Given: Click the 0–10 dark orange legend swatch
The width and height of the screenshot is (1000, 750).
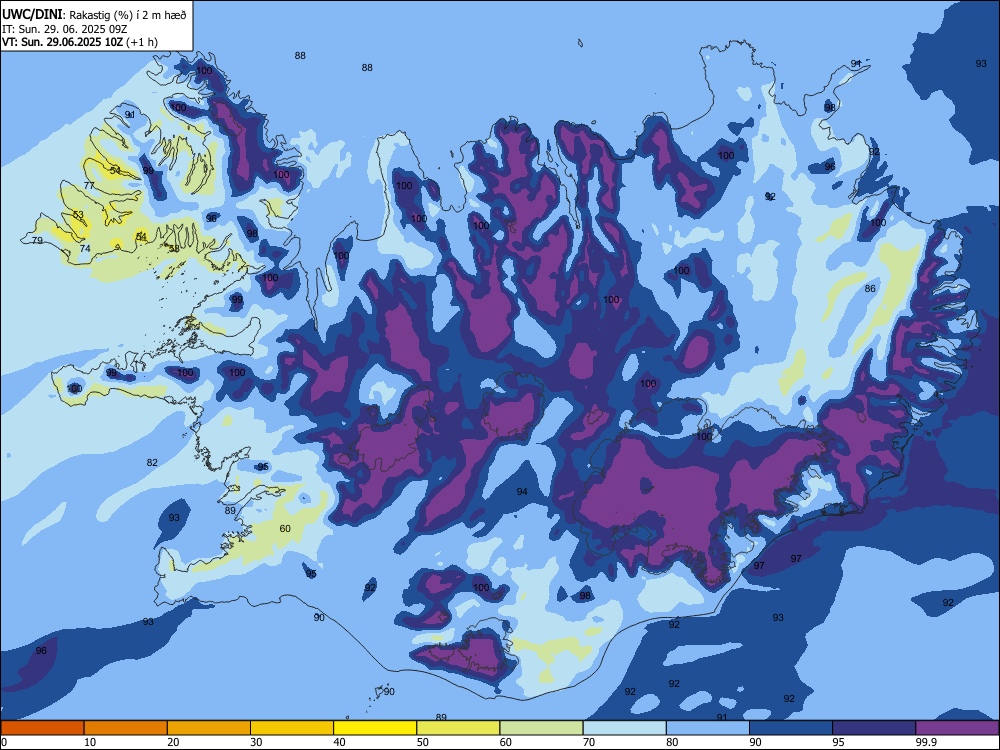Looking at the screenshot, I should pyautogui.click(x=42, y=728).
